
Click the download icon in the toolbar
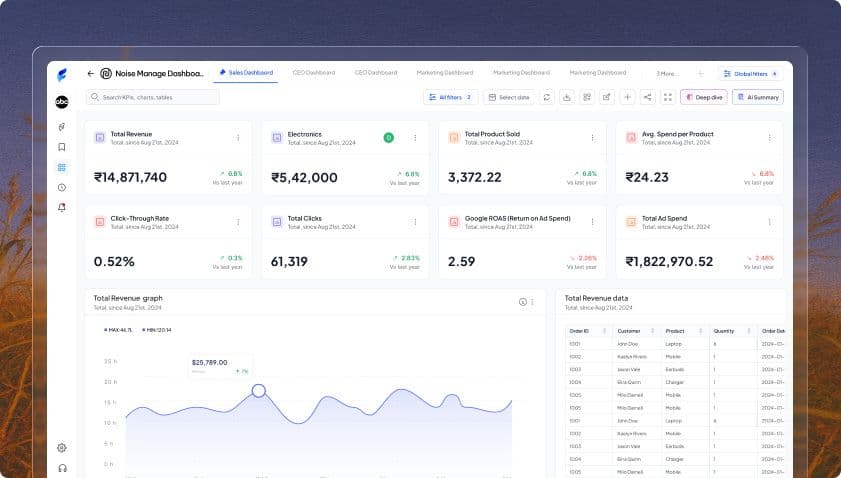[566, 97]
